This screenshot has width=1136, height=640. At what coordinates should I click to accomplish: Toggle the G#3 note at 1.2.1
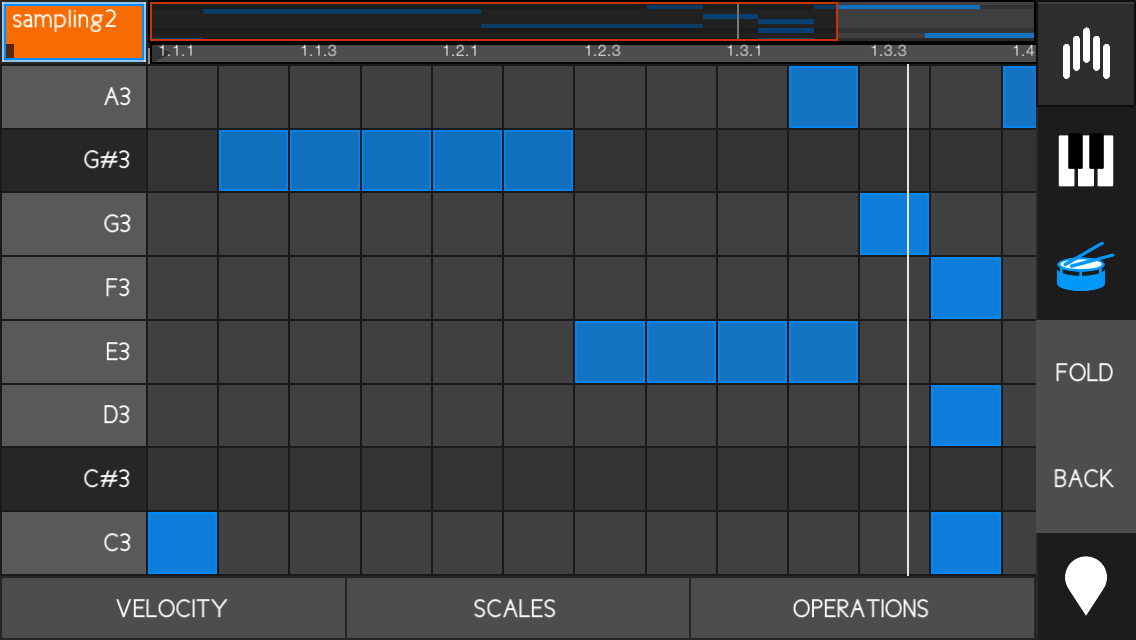[x=467, y=160]
